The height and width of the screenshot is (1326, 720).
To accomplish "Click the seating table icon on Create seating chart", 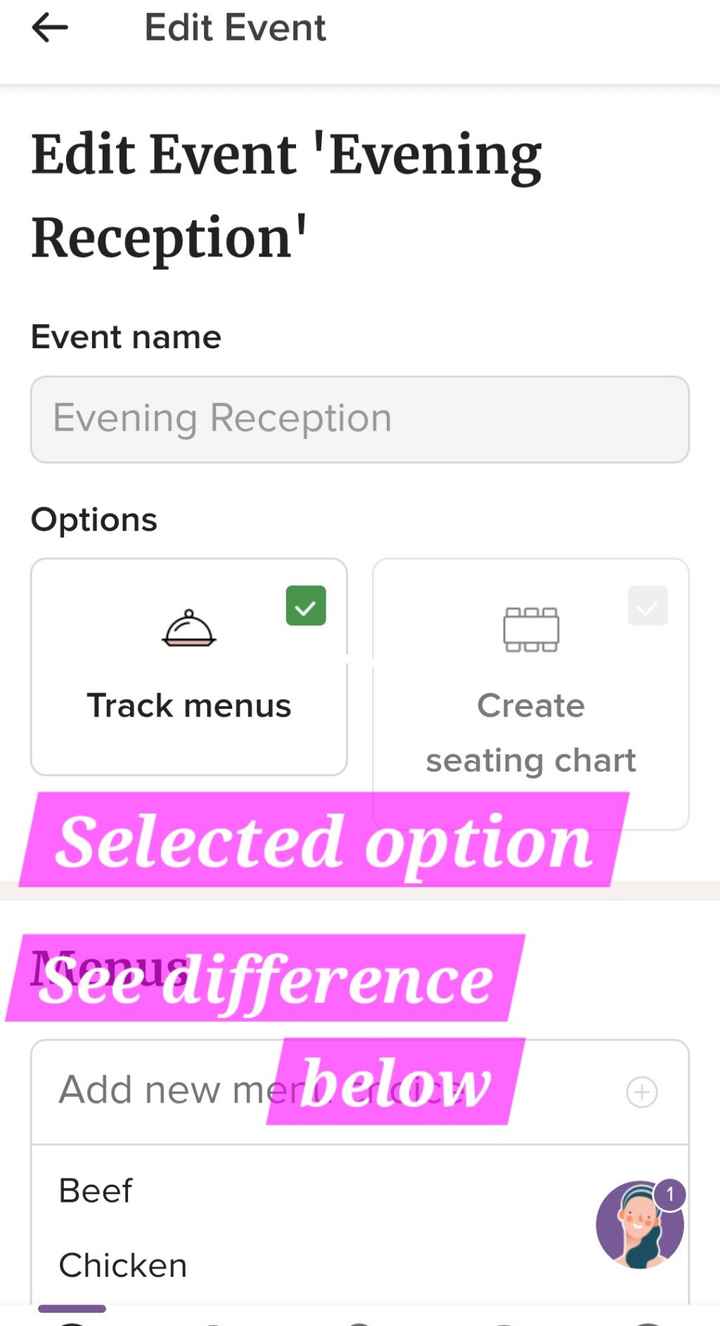I will tap(530, 630).
